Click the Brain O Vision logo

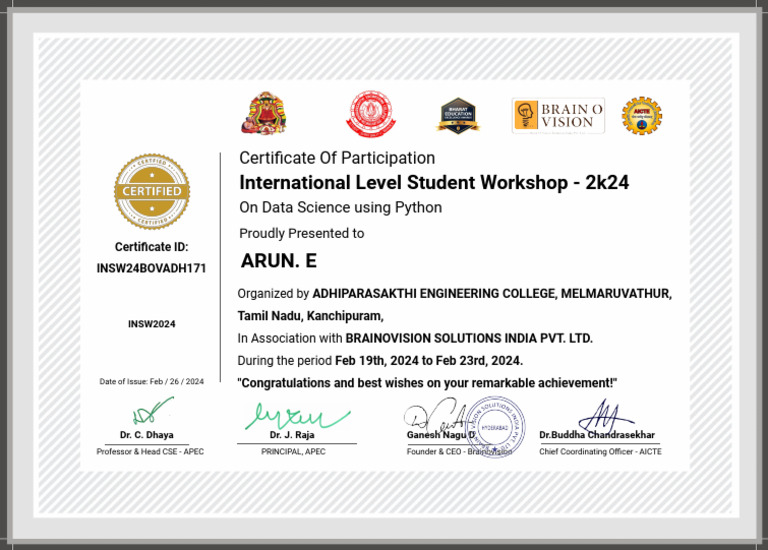[558, 116]
